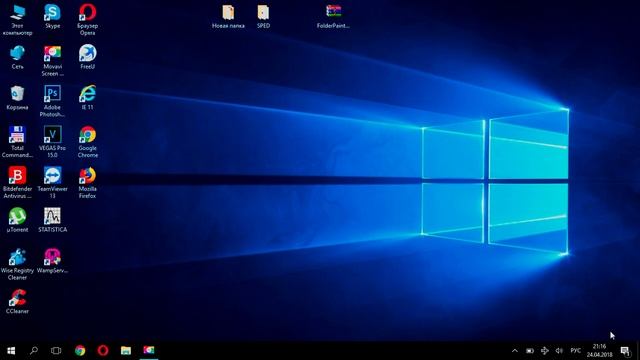The width and height of the screenshot is (640, 360).
Task: Select the CCleaner desktop shortcut
Action: coord(17,302)
